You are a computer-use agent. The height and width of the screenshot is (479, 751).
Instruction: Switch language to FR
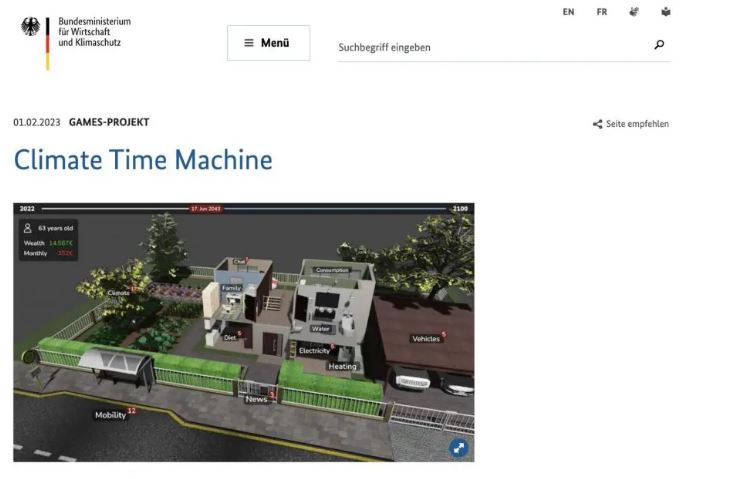click(x=602, y=12)
